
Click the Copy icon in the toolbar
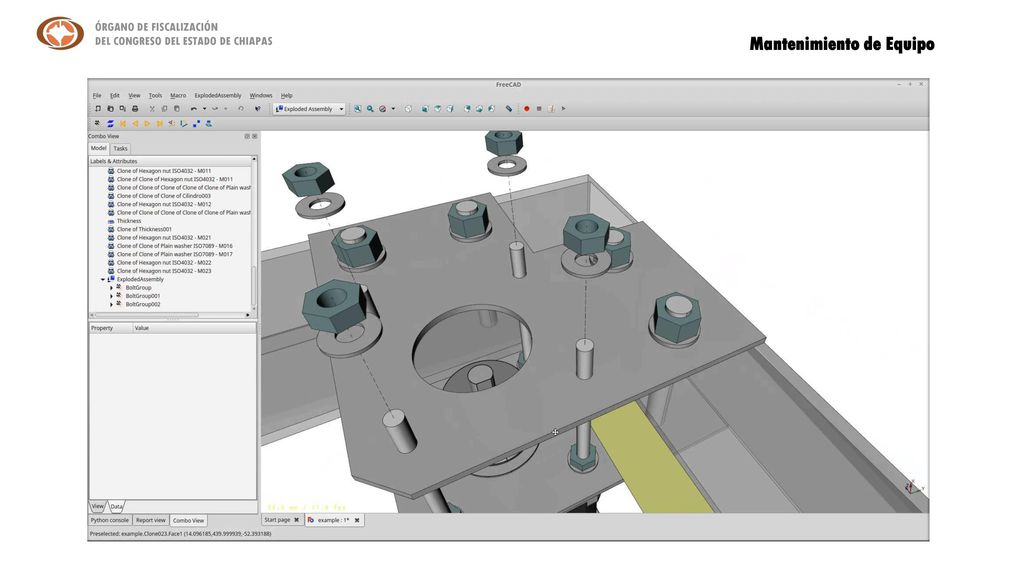pos(164,108)
